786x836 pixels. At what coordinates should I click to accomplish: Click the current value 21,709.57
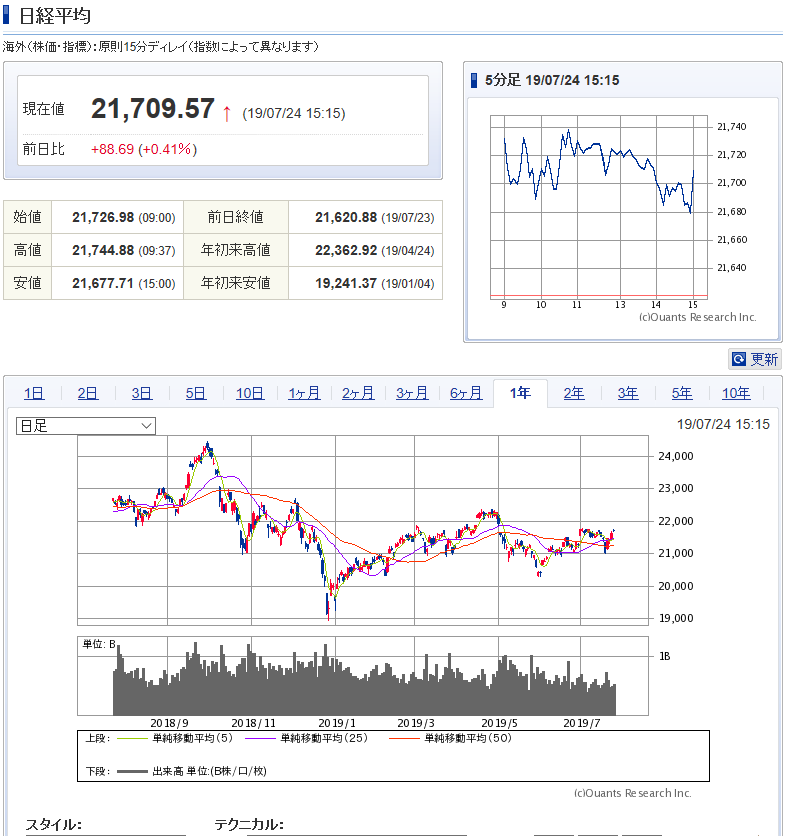point(153,109)
